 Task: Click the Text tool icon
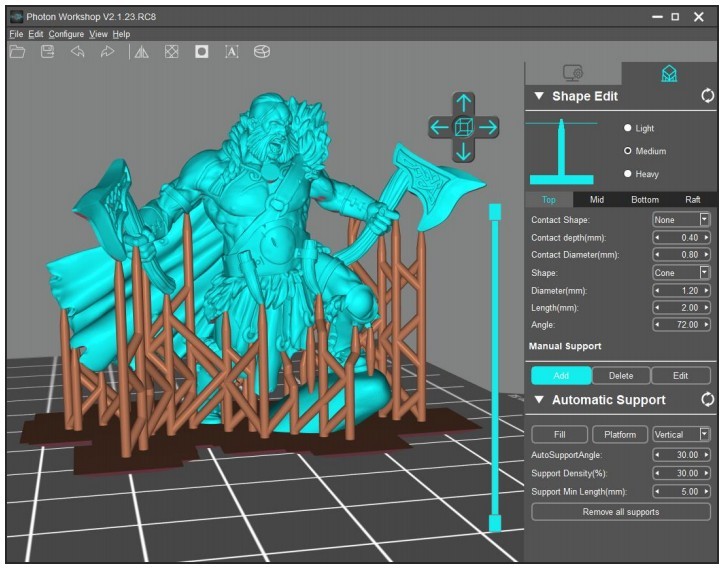click(x=231, y=52)
